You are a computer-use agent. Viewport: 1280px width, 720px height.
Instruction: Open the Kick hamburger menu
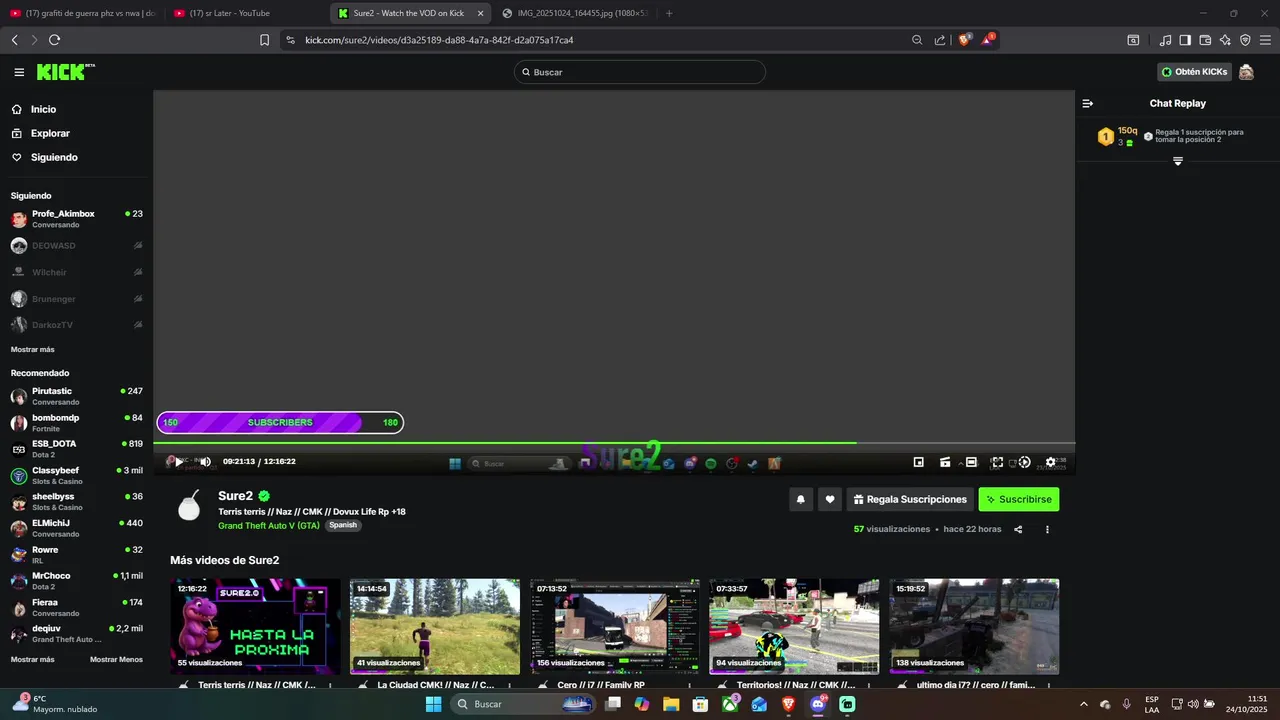pos(19,72)
